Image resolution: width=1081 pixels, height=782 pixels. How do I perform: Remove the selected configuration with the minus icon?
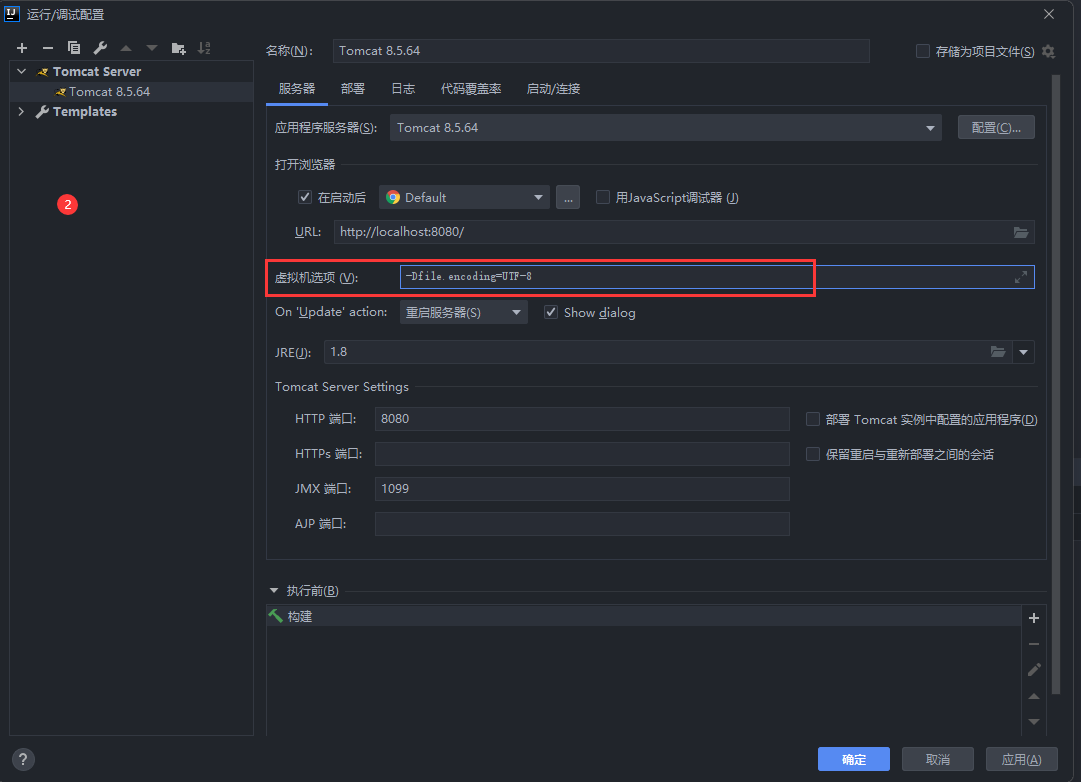(x=48, y=48)
